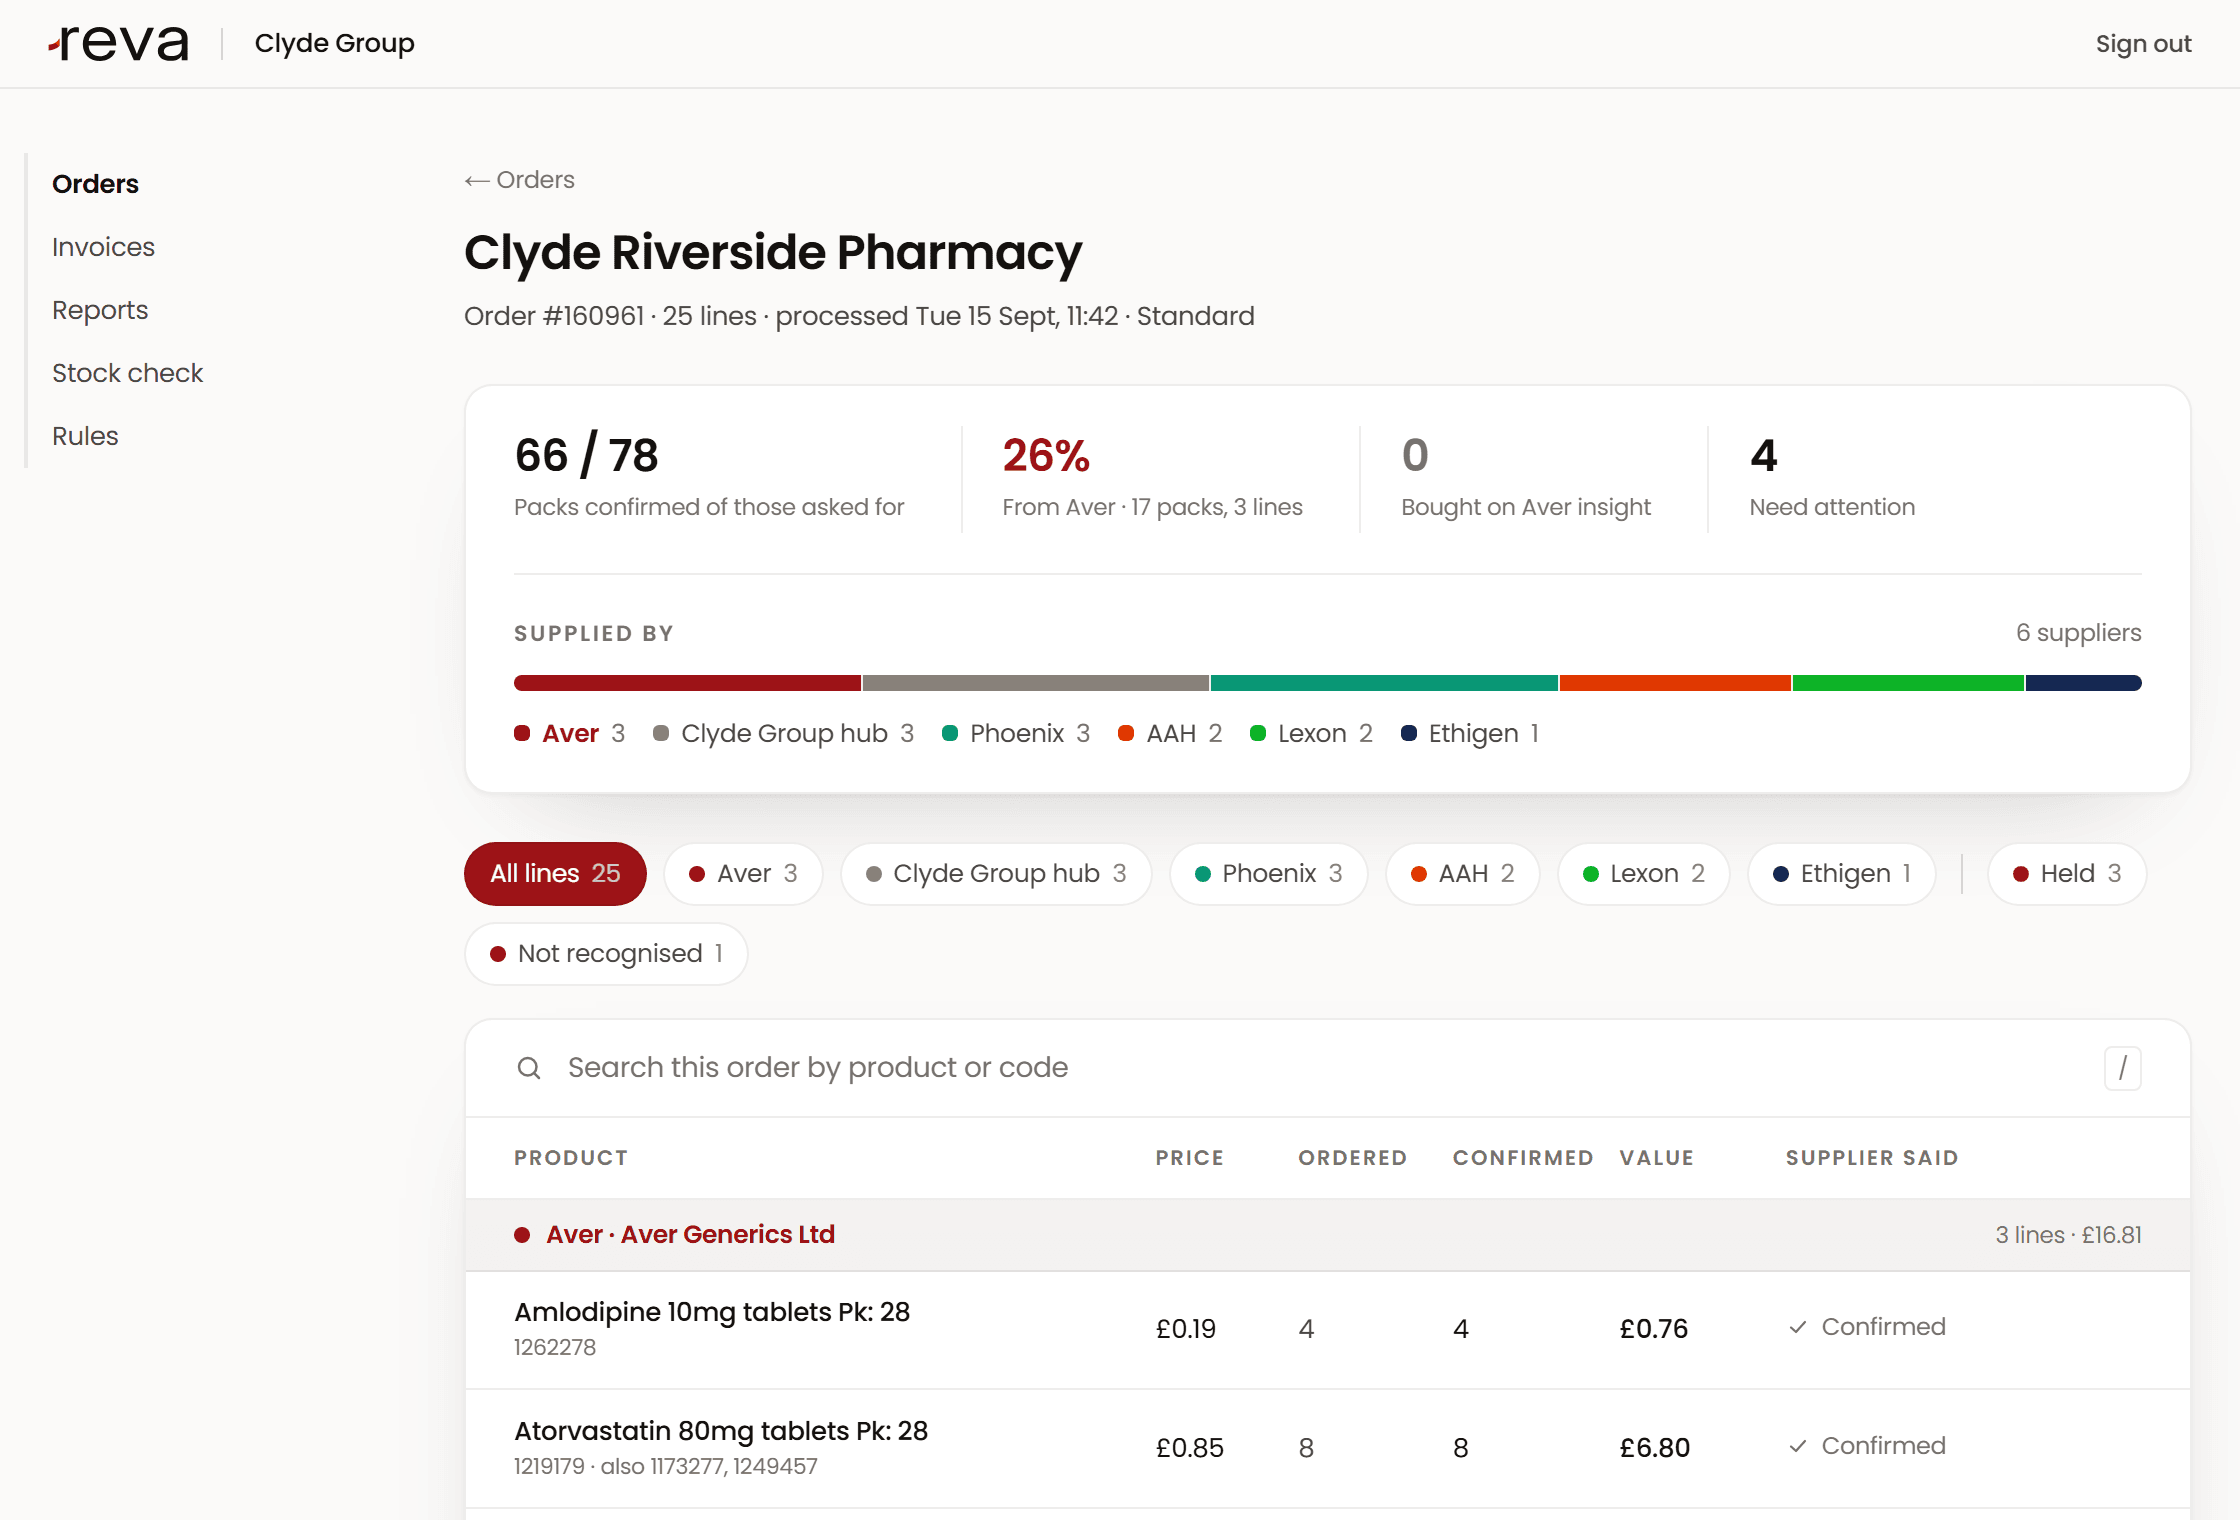Filter lines by Aver 3 chip
2240x1520 pixels.
click(x=743, y=874)
